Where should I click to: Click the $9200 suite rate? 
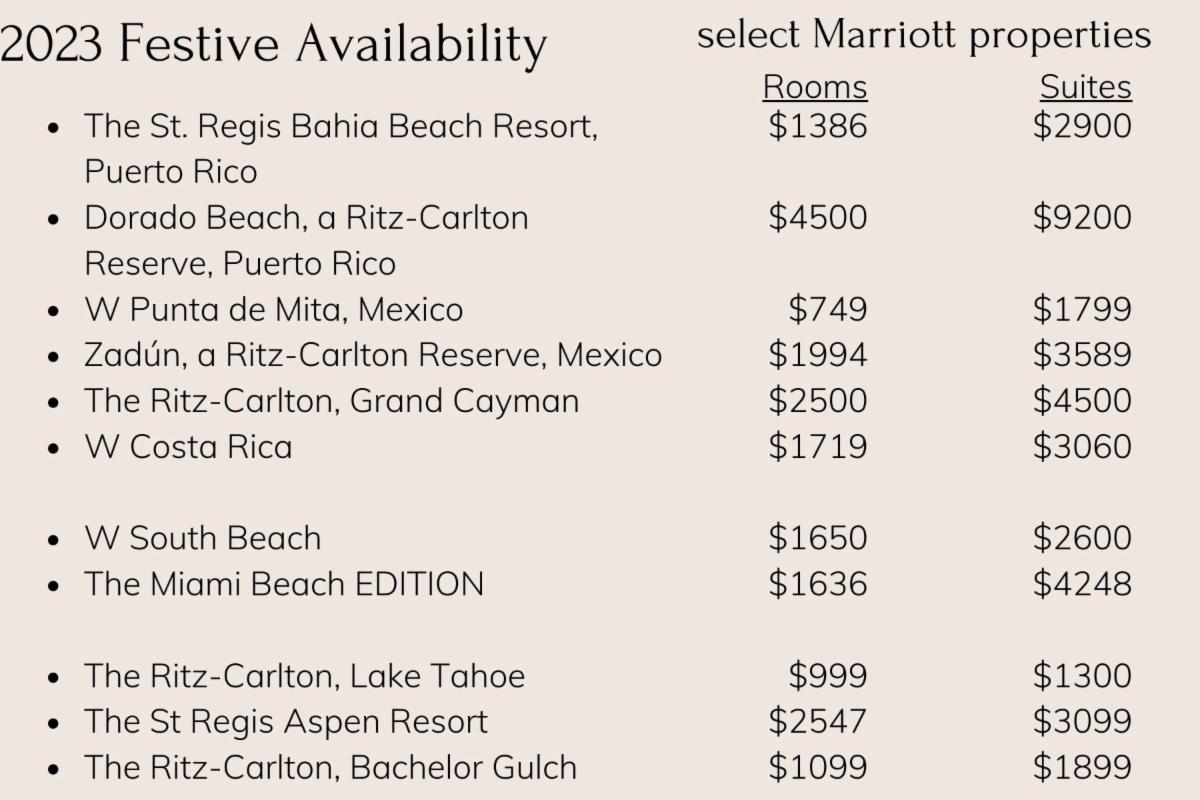[1082, 218]
